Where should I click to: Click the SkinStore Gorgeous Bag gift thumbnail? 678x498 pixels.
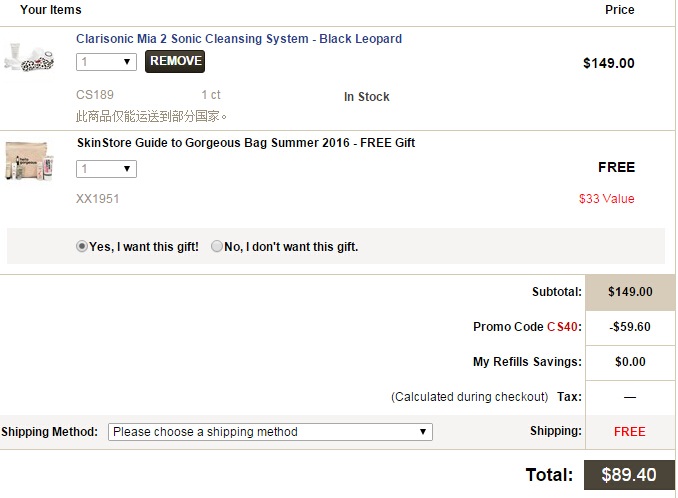point(29,161)
